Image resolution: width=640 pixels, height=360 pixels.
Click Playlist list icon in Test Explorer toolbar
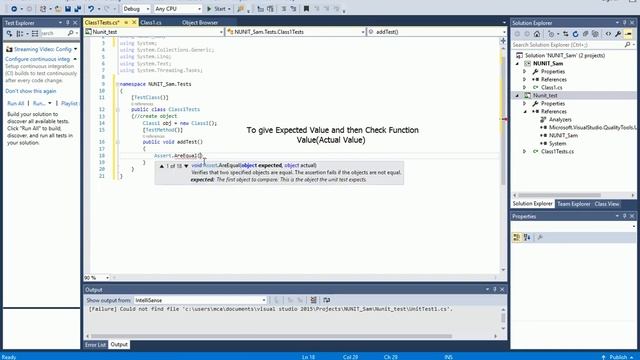pyautogui.click(x=35, y=33)
